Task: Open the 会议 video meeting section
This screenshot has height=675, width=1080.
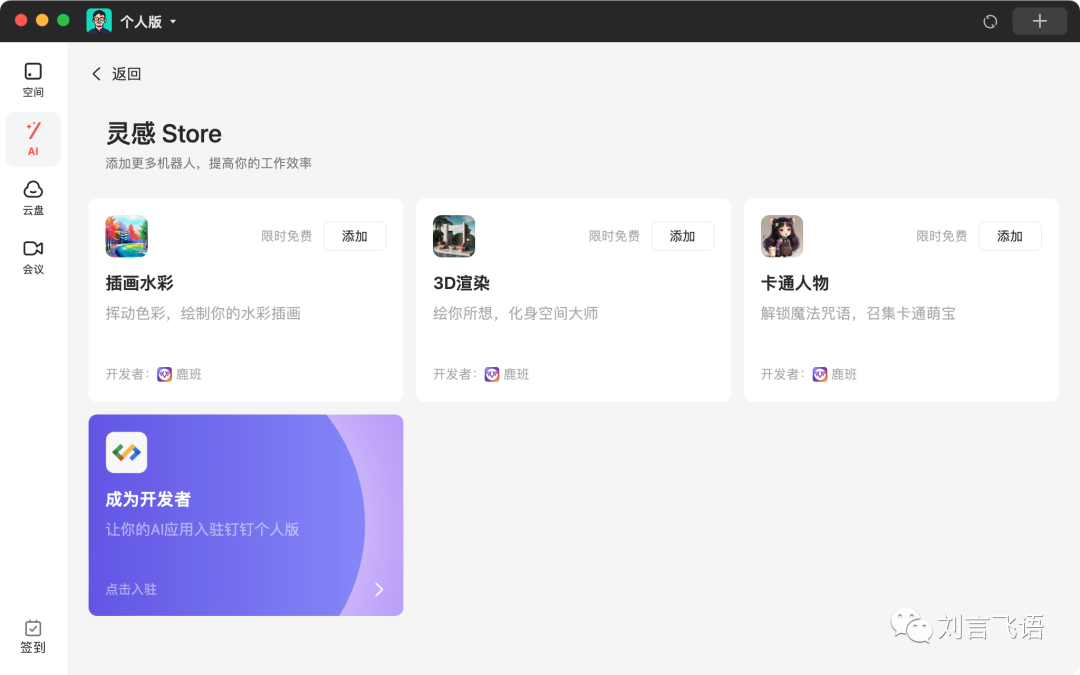Action: click(33, 258)
